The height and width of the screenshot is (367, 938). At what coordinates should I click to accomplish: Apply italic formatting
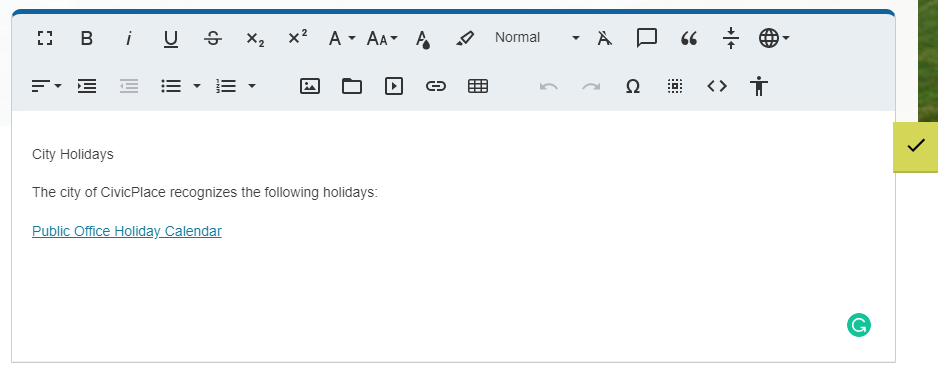pyautogui.click(x=128, y=38)
